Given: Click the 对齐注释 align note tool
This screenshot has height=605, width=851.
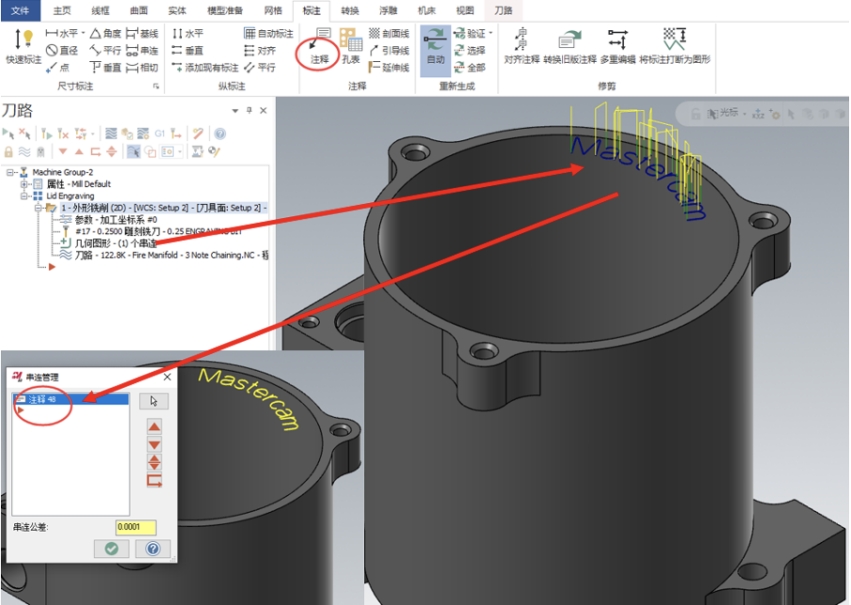Looking at the screenshot, I should [x=522, y=46].
